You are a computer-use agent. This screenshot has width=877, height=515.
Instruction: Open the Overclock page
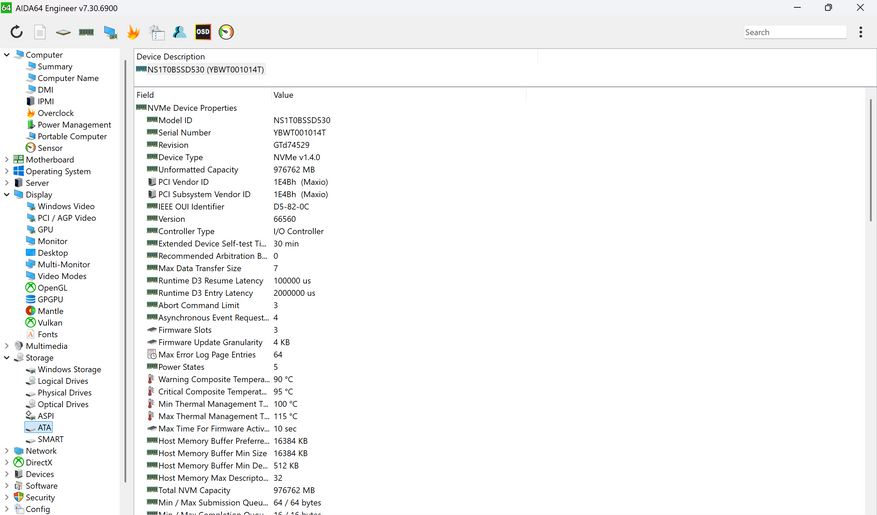coord(55,113)
